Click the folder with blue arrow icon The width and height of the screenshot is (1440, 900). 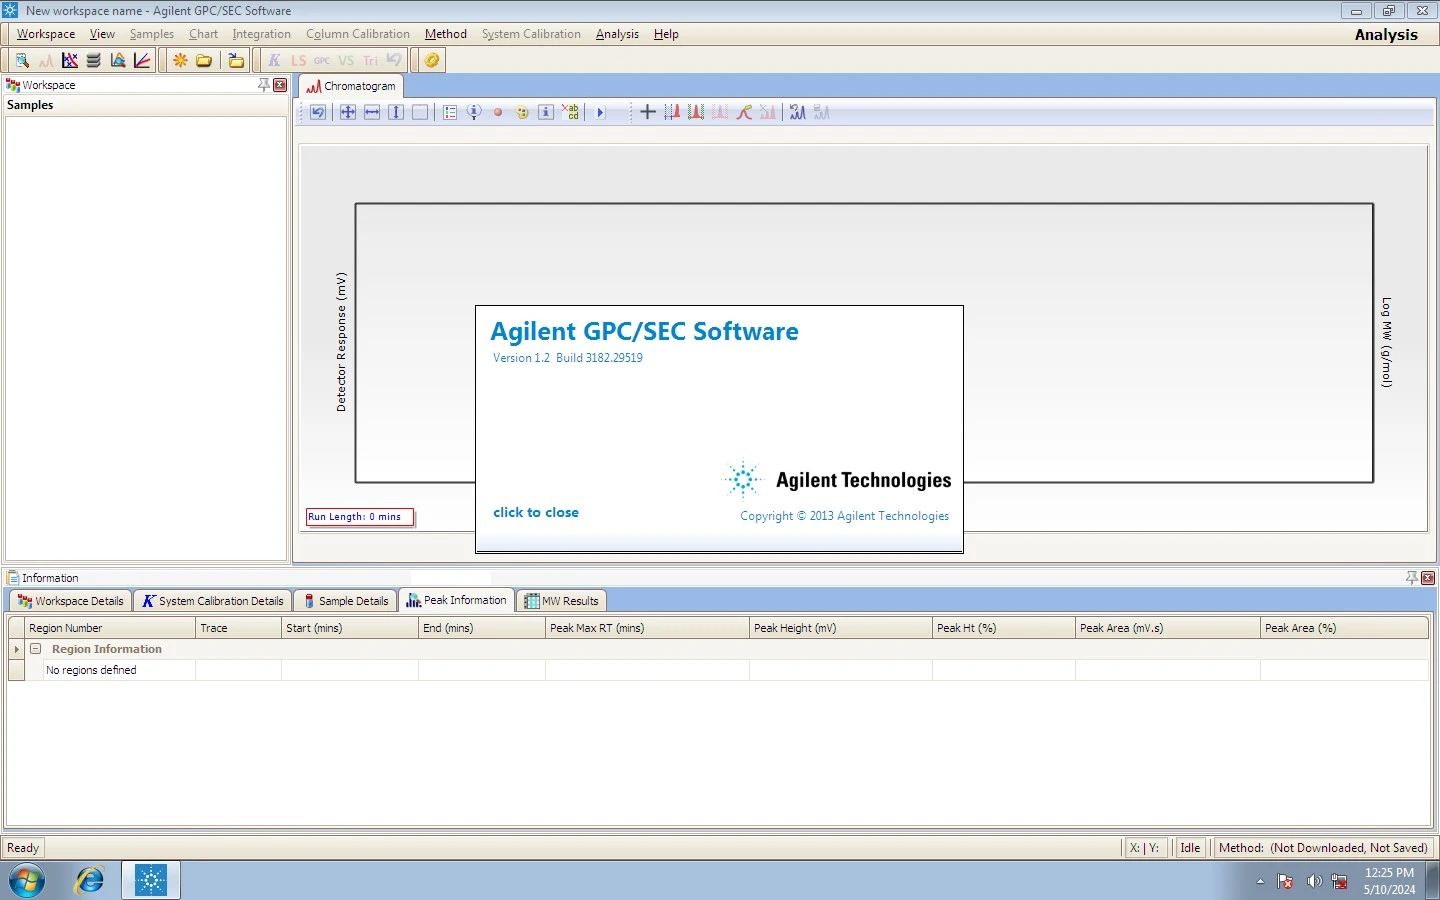236,60
